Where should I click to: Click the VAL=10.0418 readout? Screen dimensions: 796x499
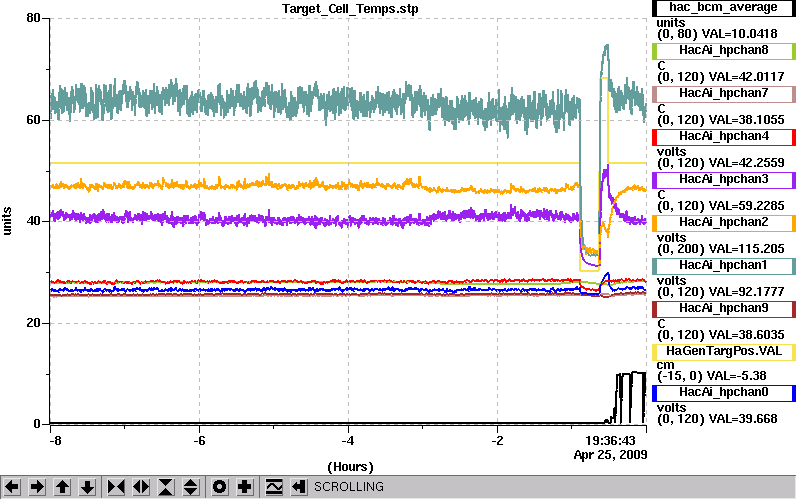click(x=739, y=34)
